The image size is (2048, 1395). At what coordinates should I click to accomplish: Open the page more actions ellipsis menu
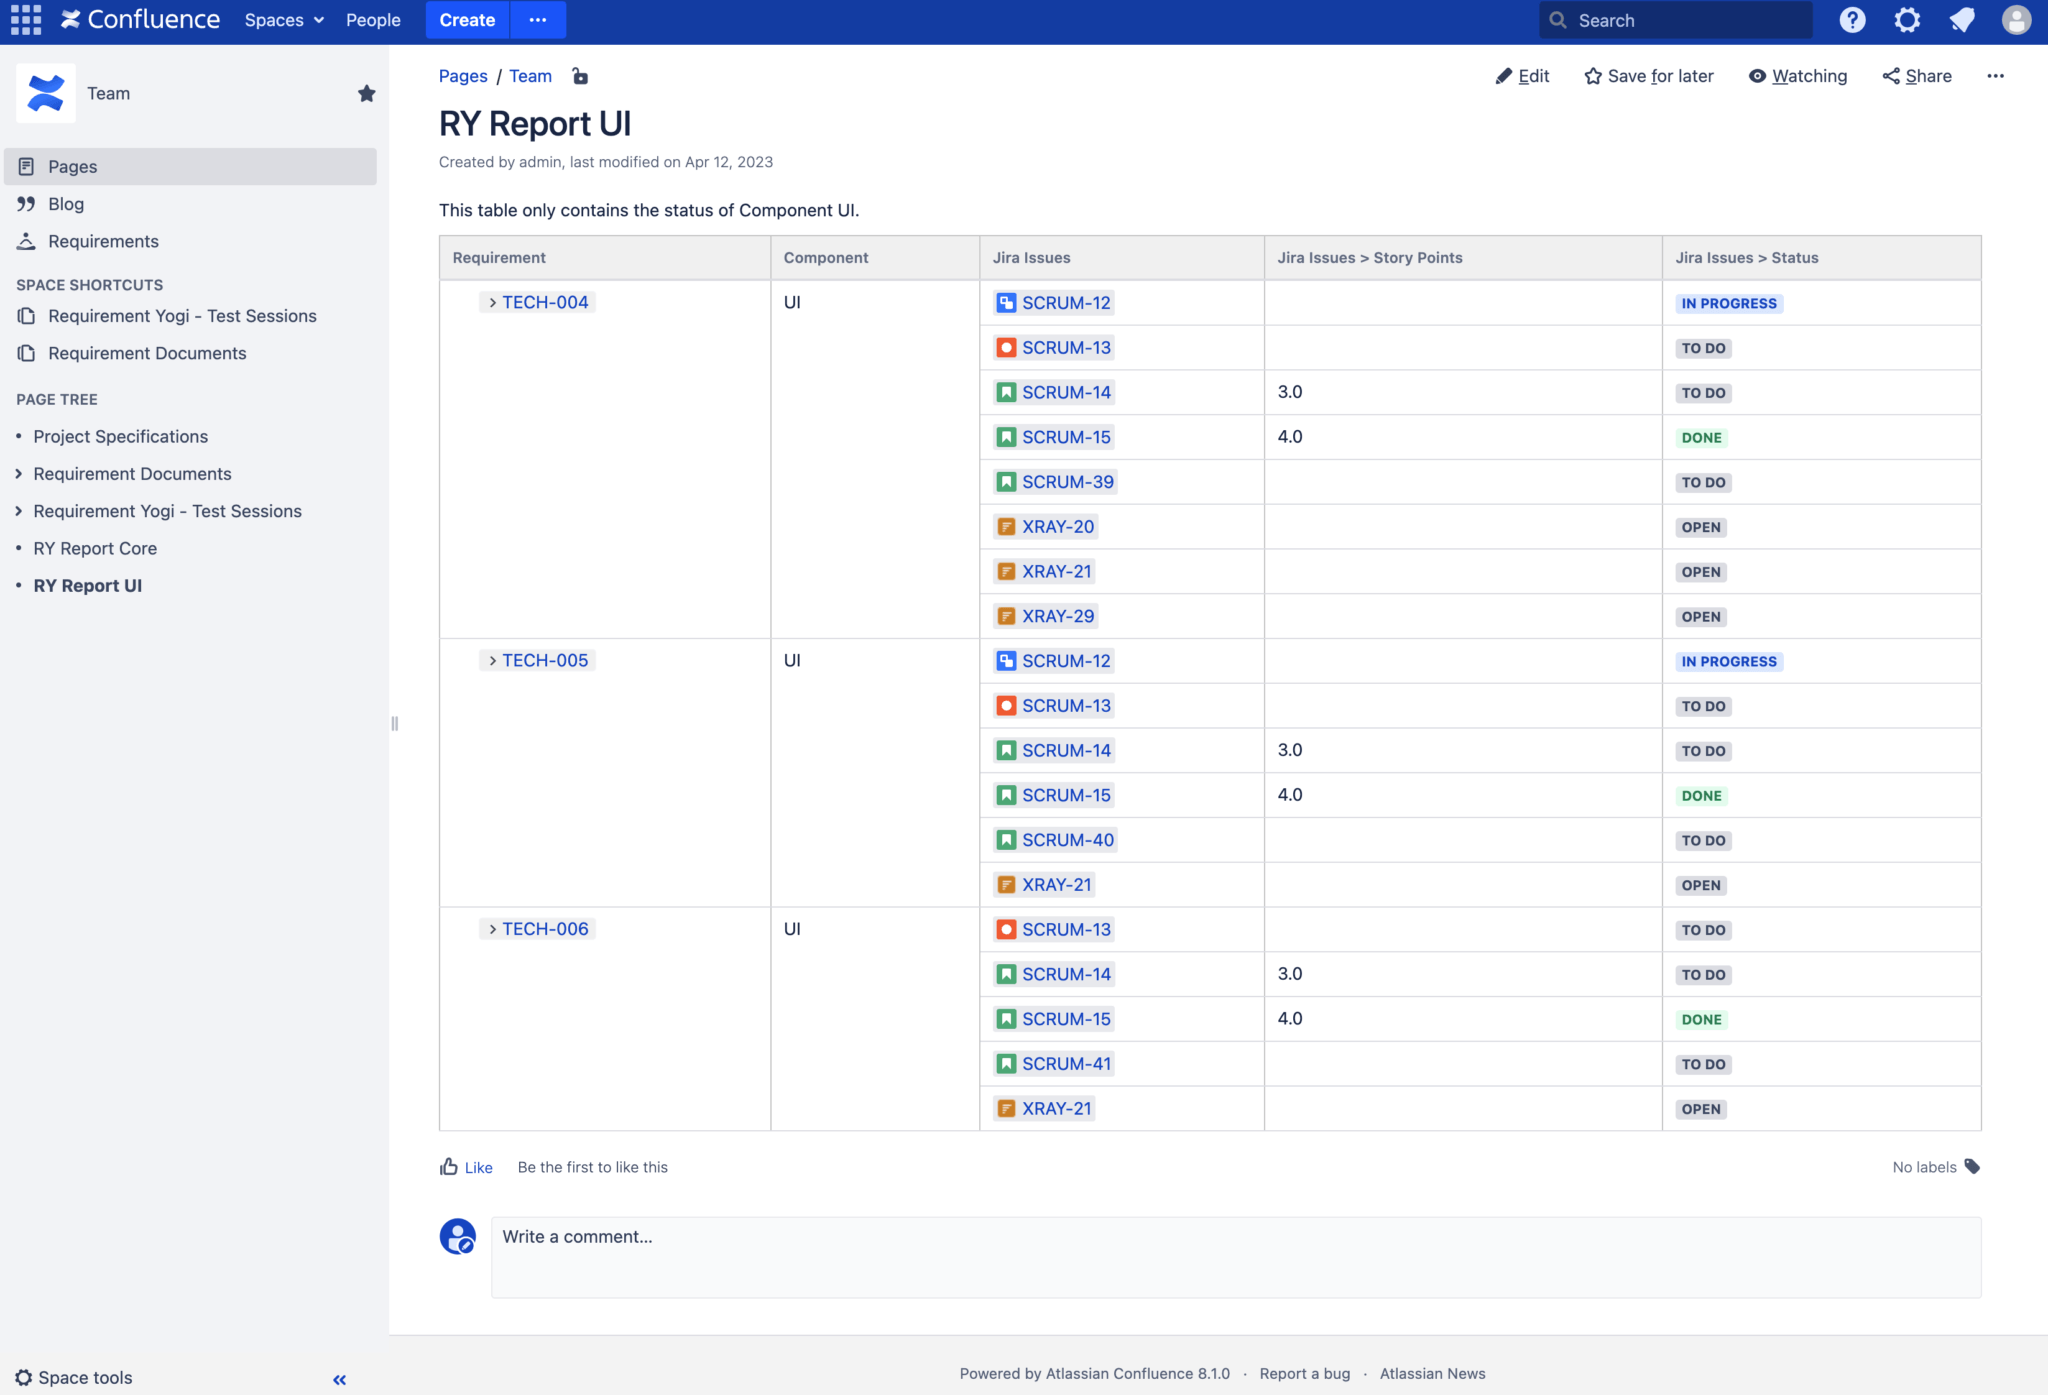tap(1996, 76)
